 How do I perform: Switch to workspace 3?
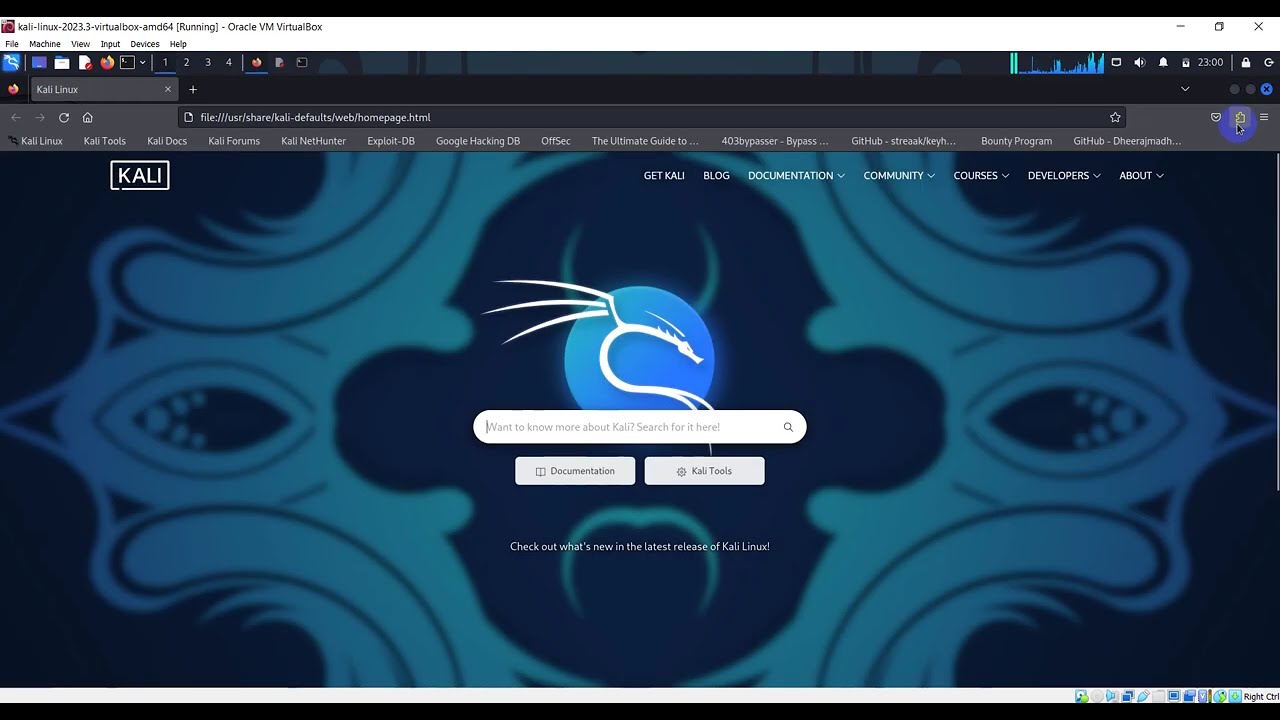point(208,62)
